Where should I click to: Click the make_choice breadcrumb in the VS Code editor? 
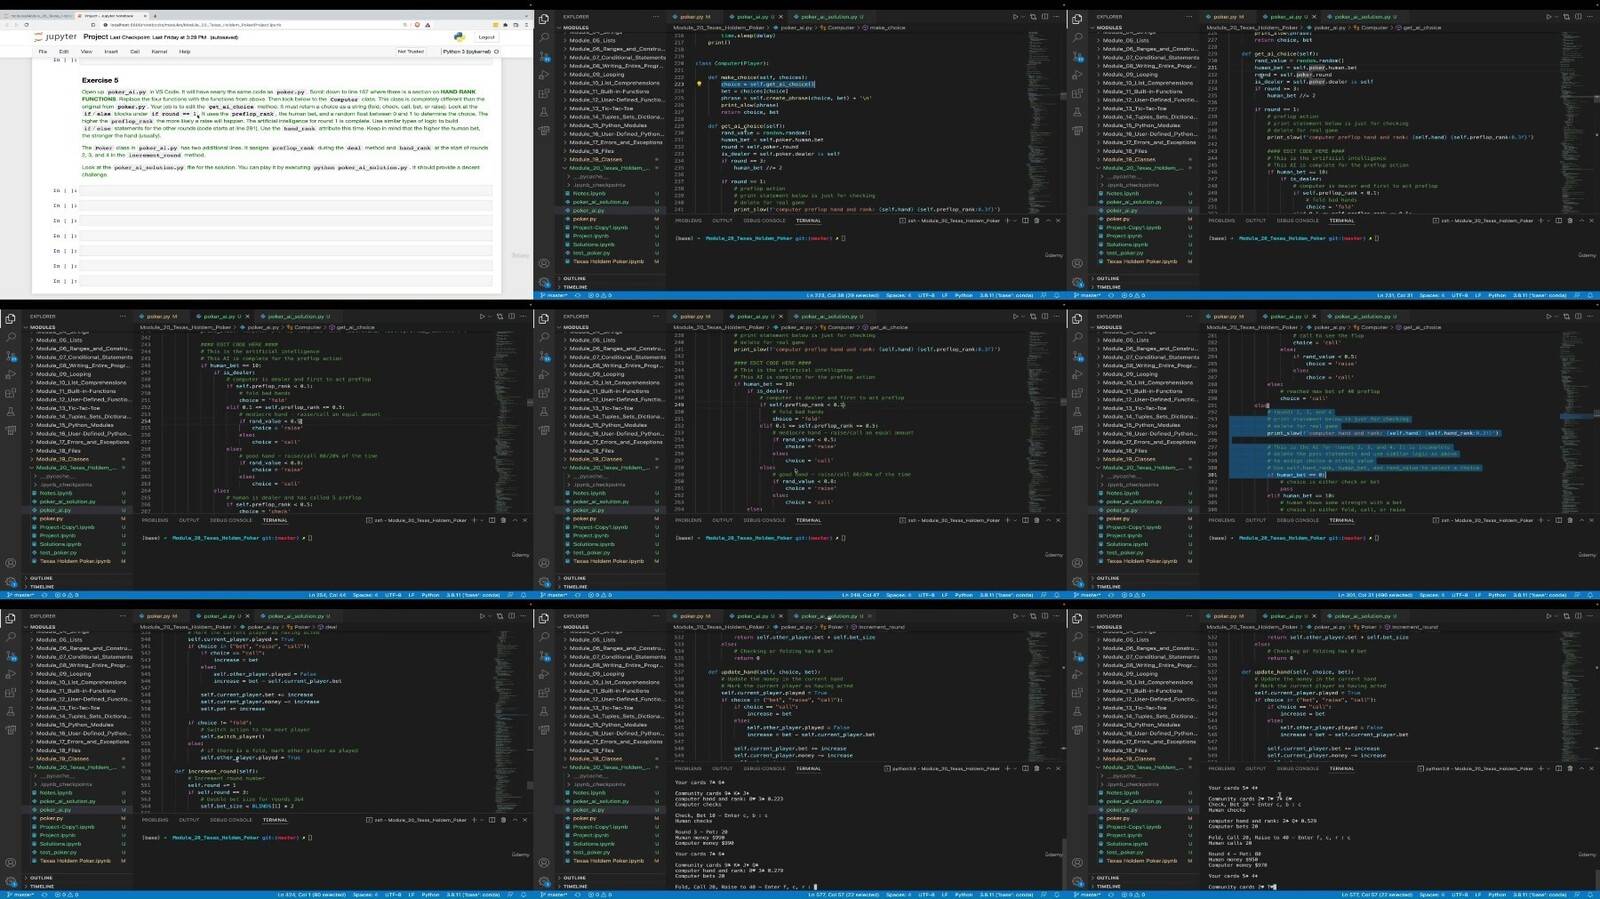[884, 28]
